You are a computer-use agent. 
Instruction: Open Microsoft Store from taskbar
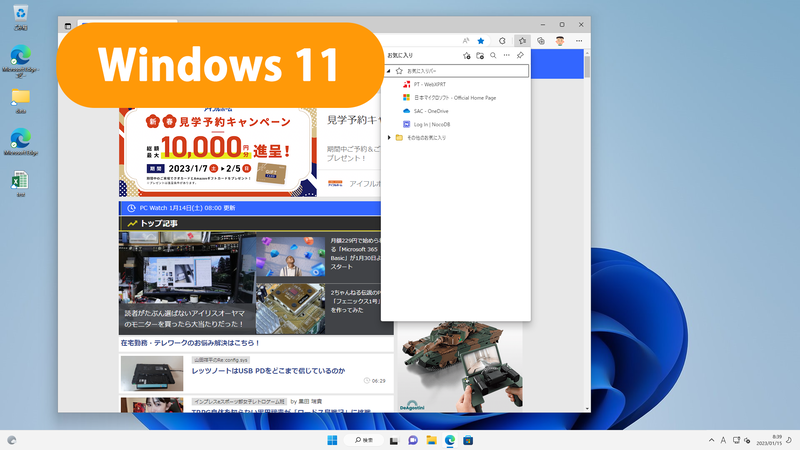click(x=468, y=440)
